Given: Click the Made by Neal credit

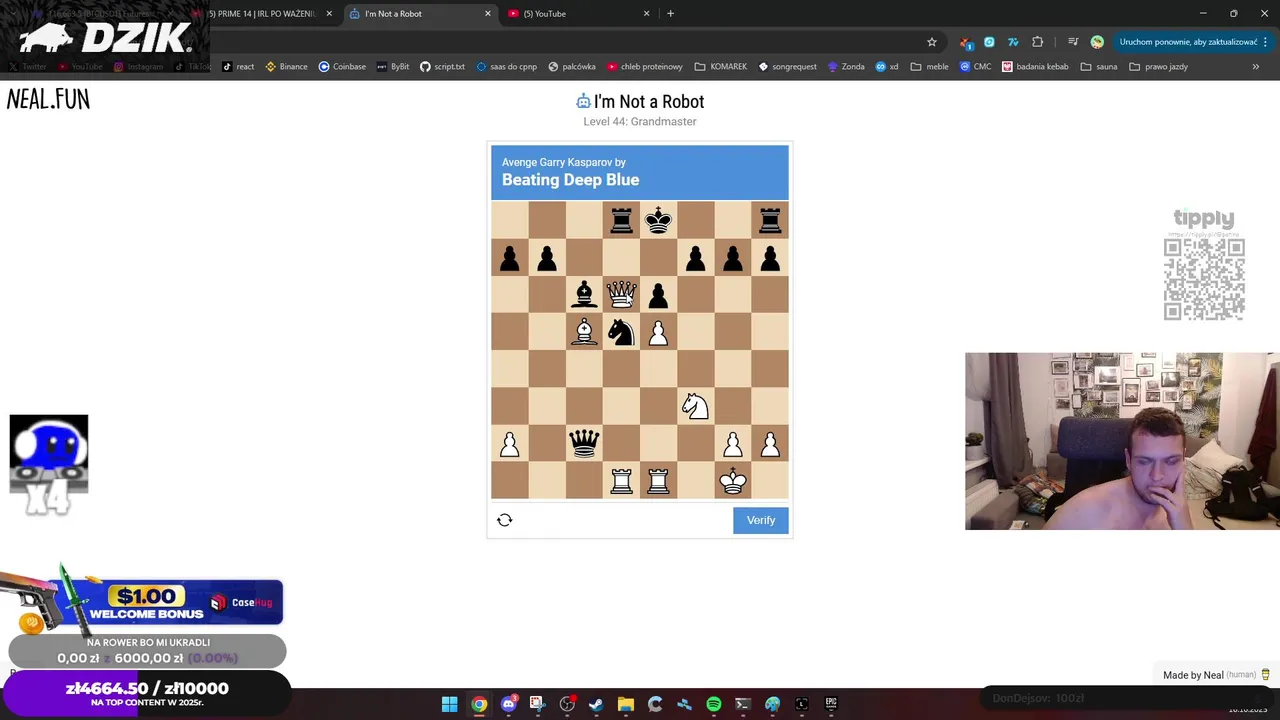Looking at the screenshot, I should click(x=1215, y=675).
